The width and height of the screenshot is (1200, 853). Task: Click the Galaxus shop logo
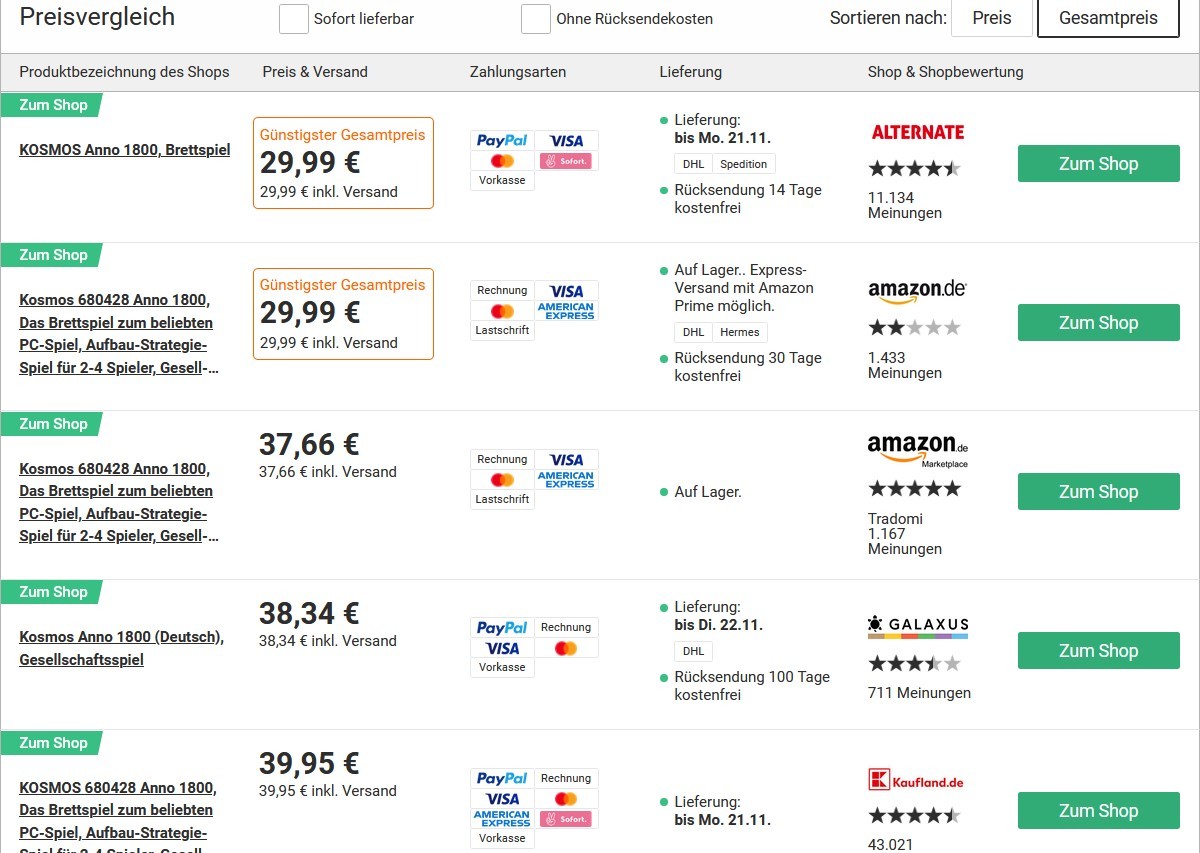[x=918, y=627]
